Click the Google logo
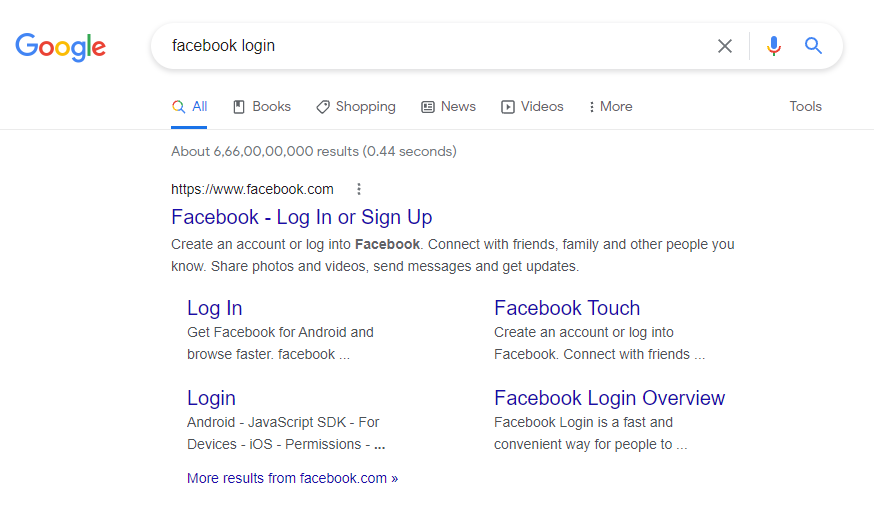 (60, 47)
